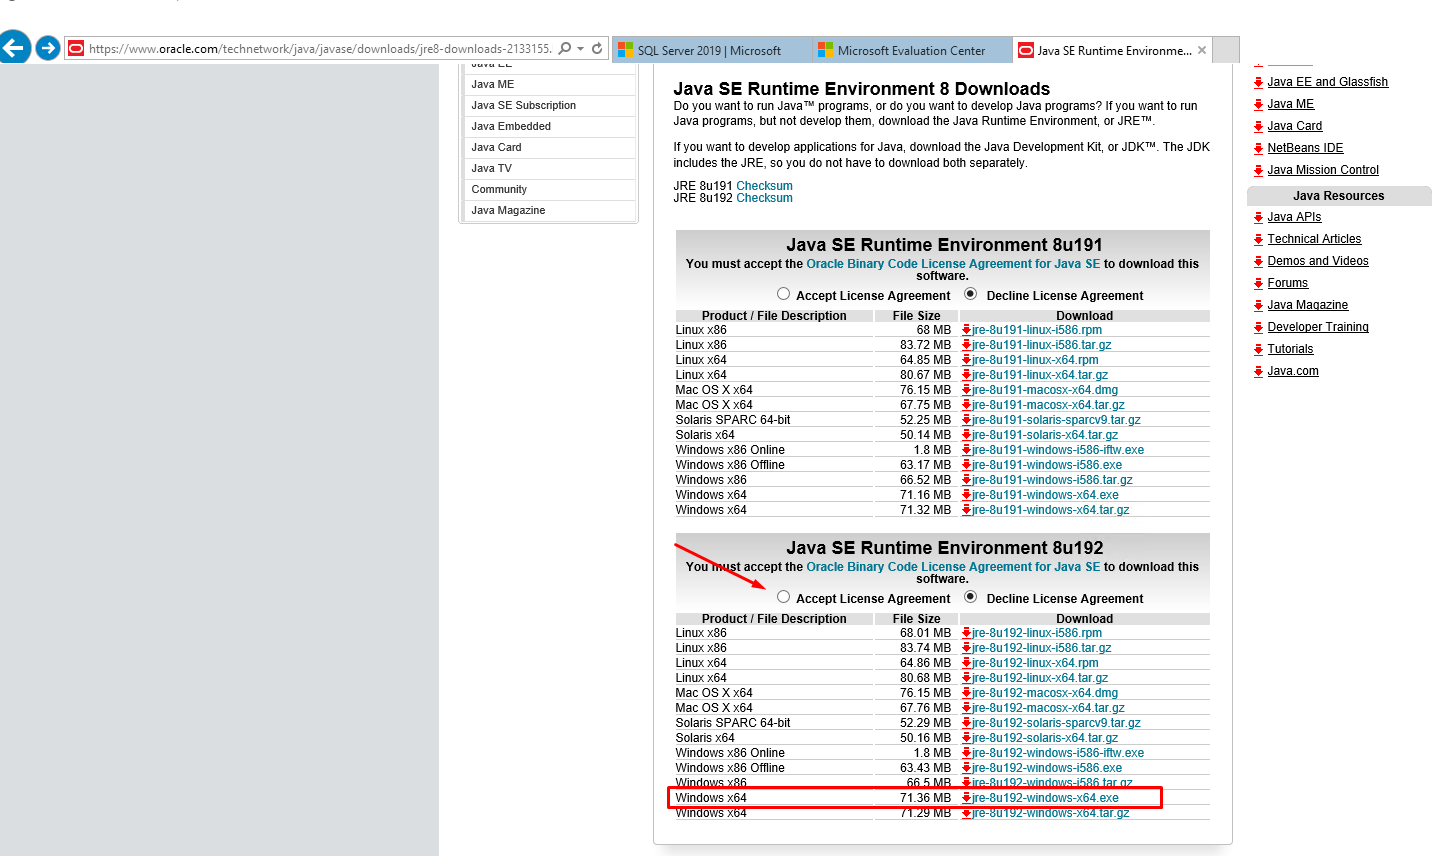Image resolution: width=1451 pixels, height=856 pixels.
Task: Open Java TV sidebar item
Action: click(x=491, y=168)
